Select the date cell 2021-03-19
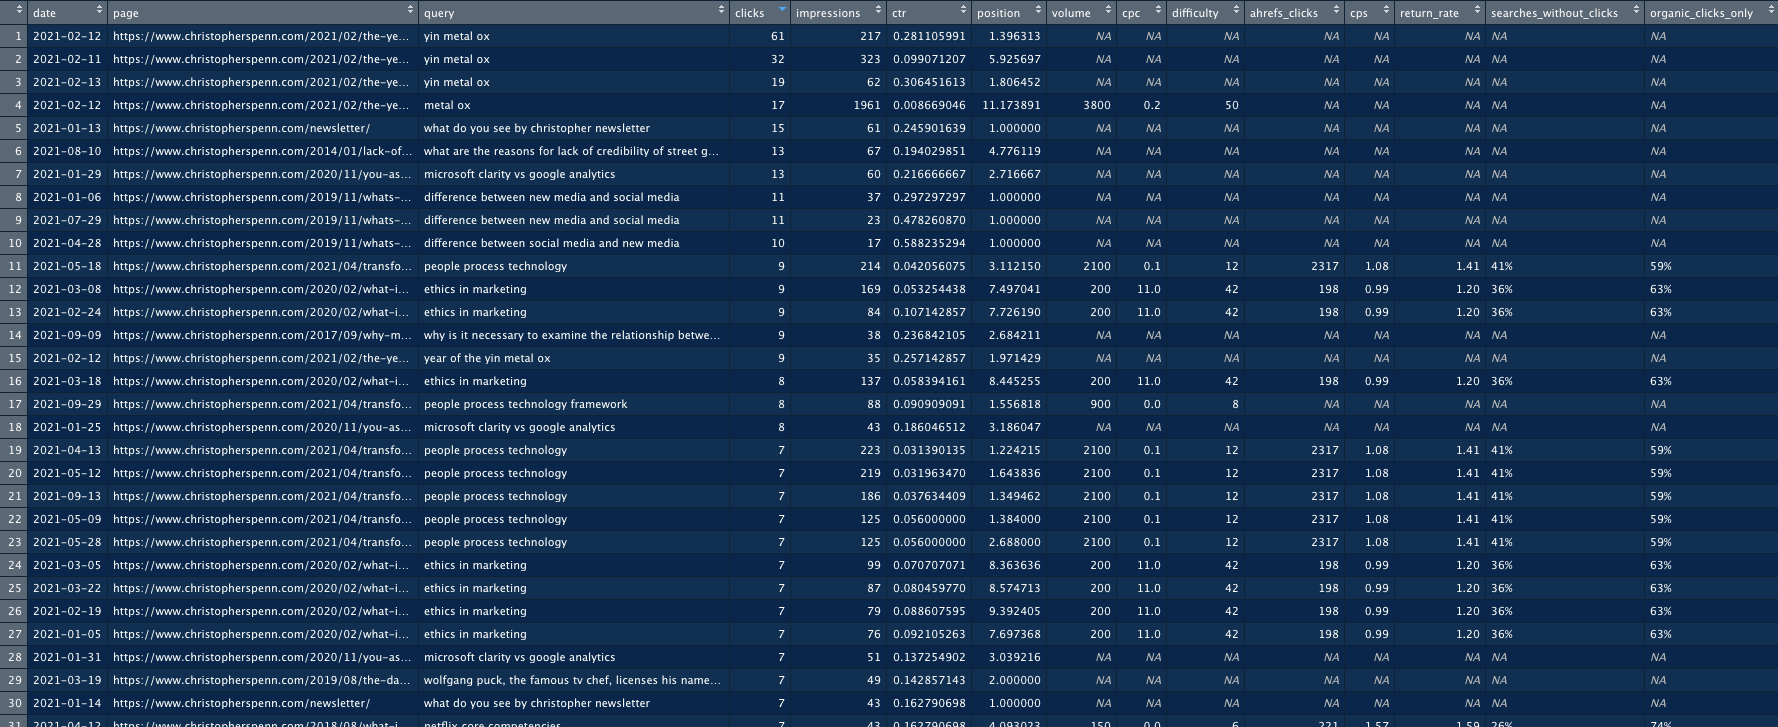Viewport: 1778px width, 727px height. pos(67,680)
